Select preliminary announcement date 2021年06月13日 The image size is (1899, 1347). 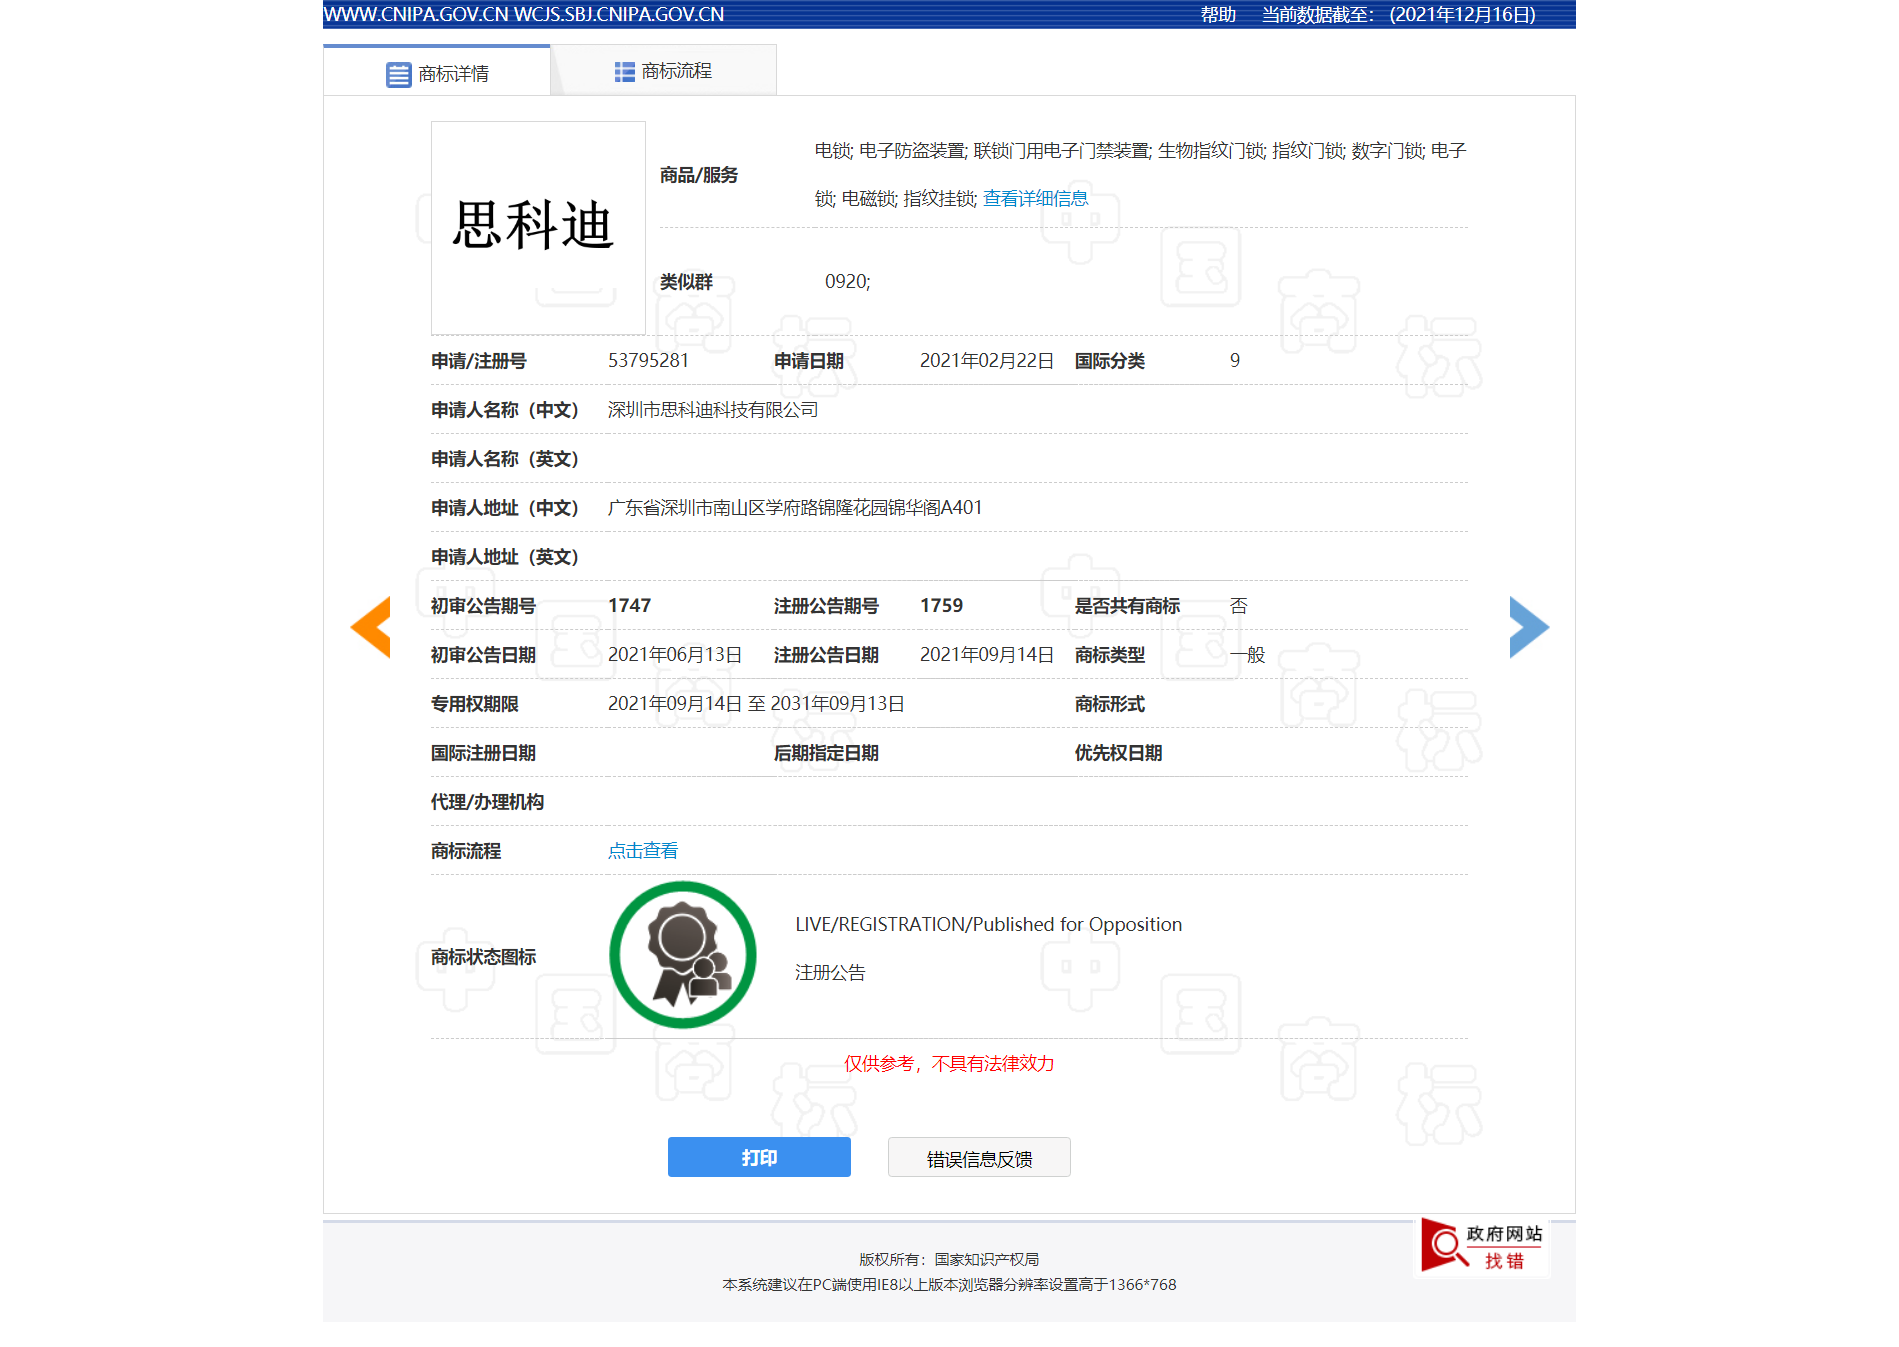pos(675,655)
